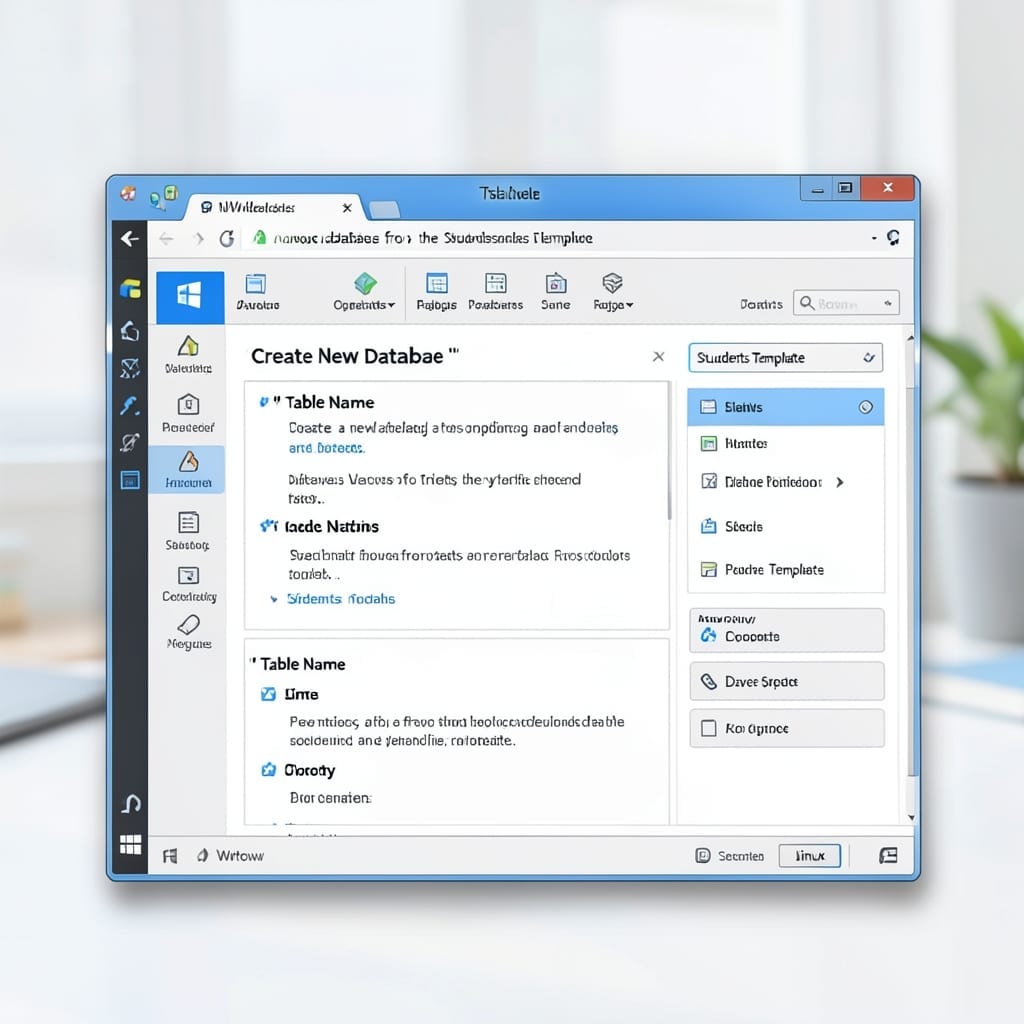Click the Coocatte button
This screenshot has width=1024, height=1024.
[x=787, y=631]
